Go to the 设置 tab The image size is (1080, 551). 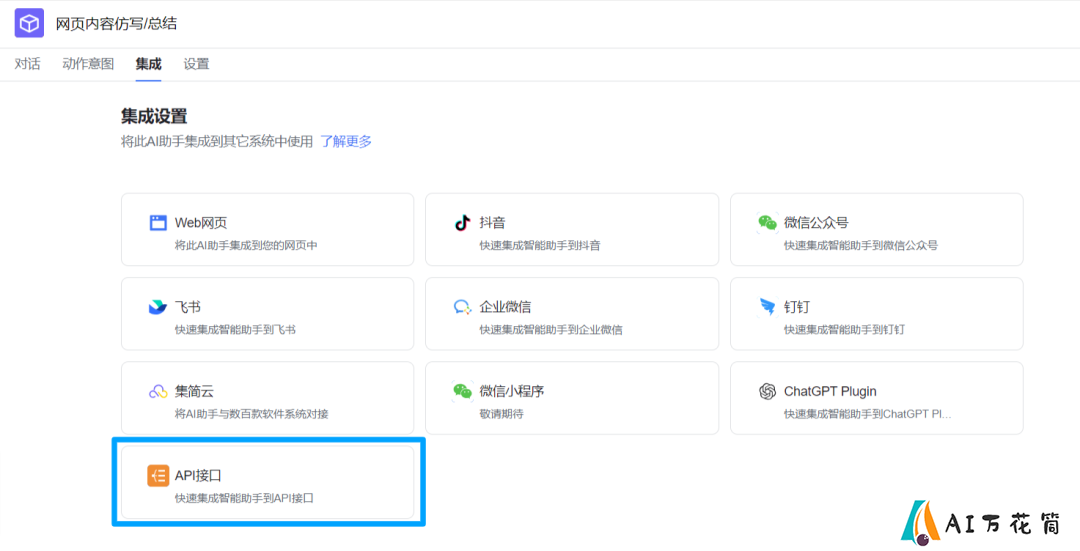[196, 64]
